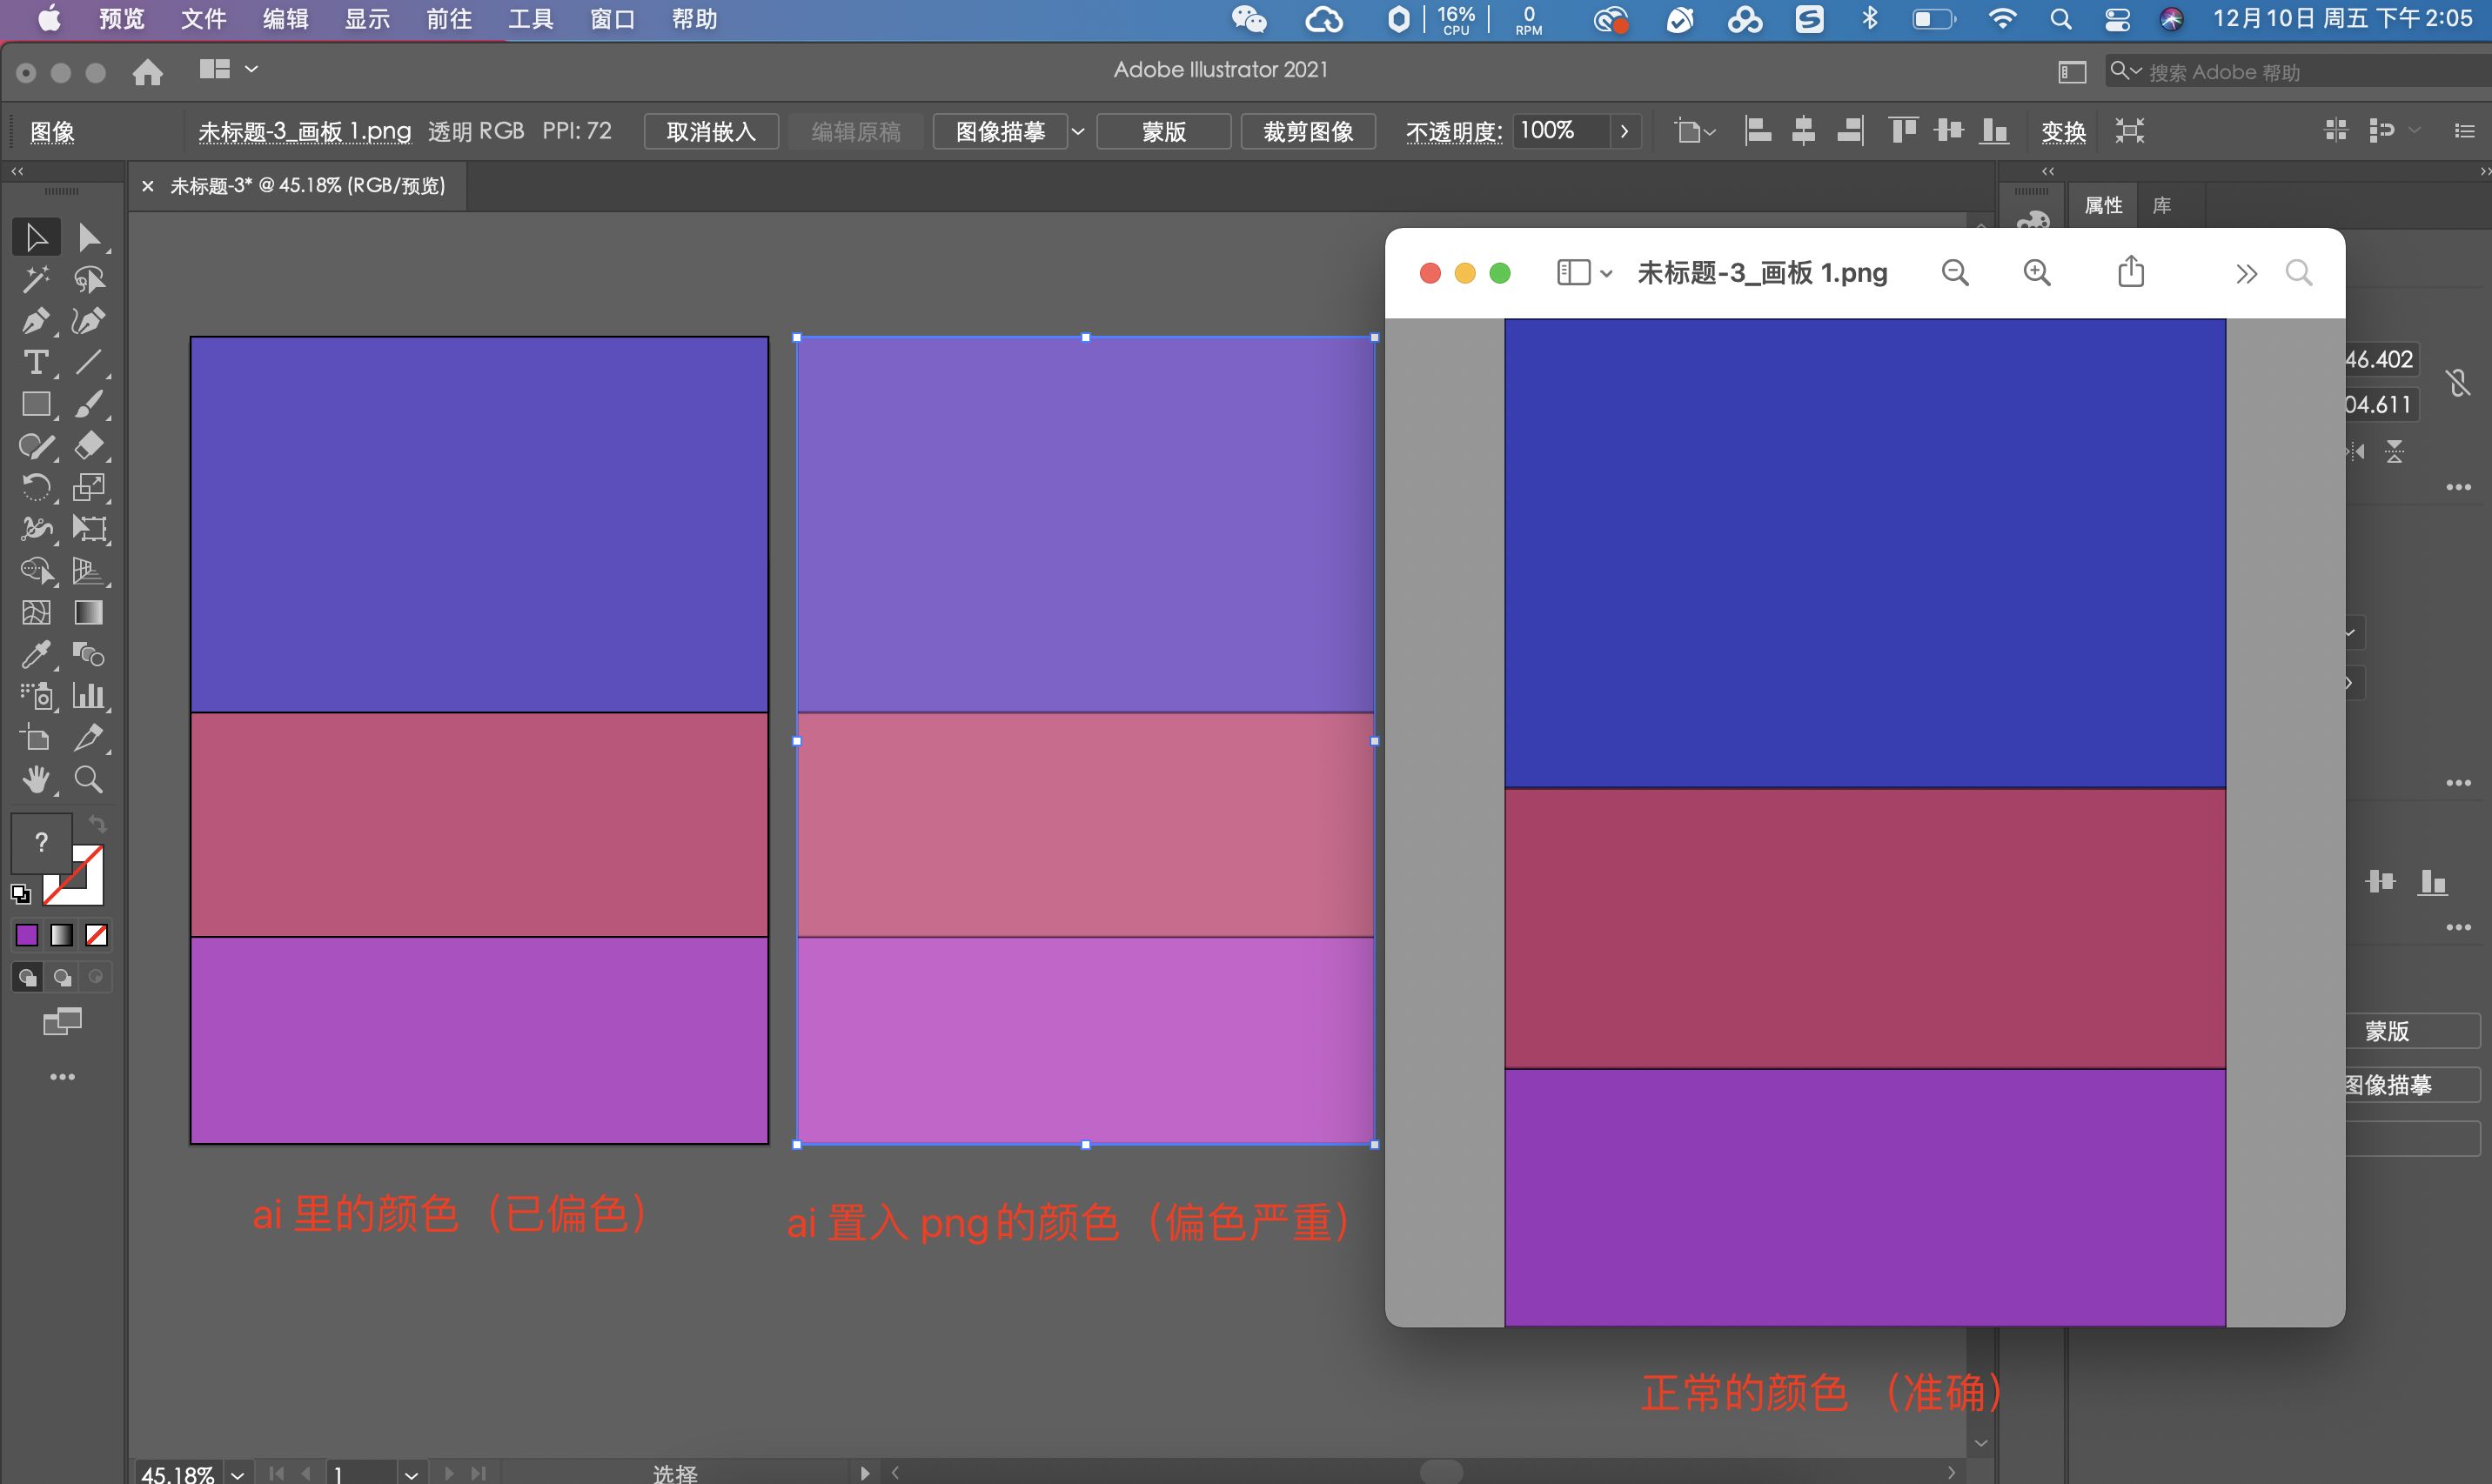The image size is (2492, 1484).
Task: Click the 裁剪图像 button
Action: coord(1307,131)
